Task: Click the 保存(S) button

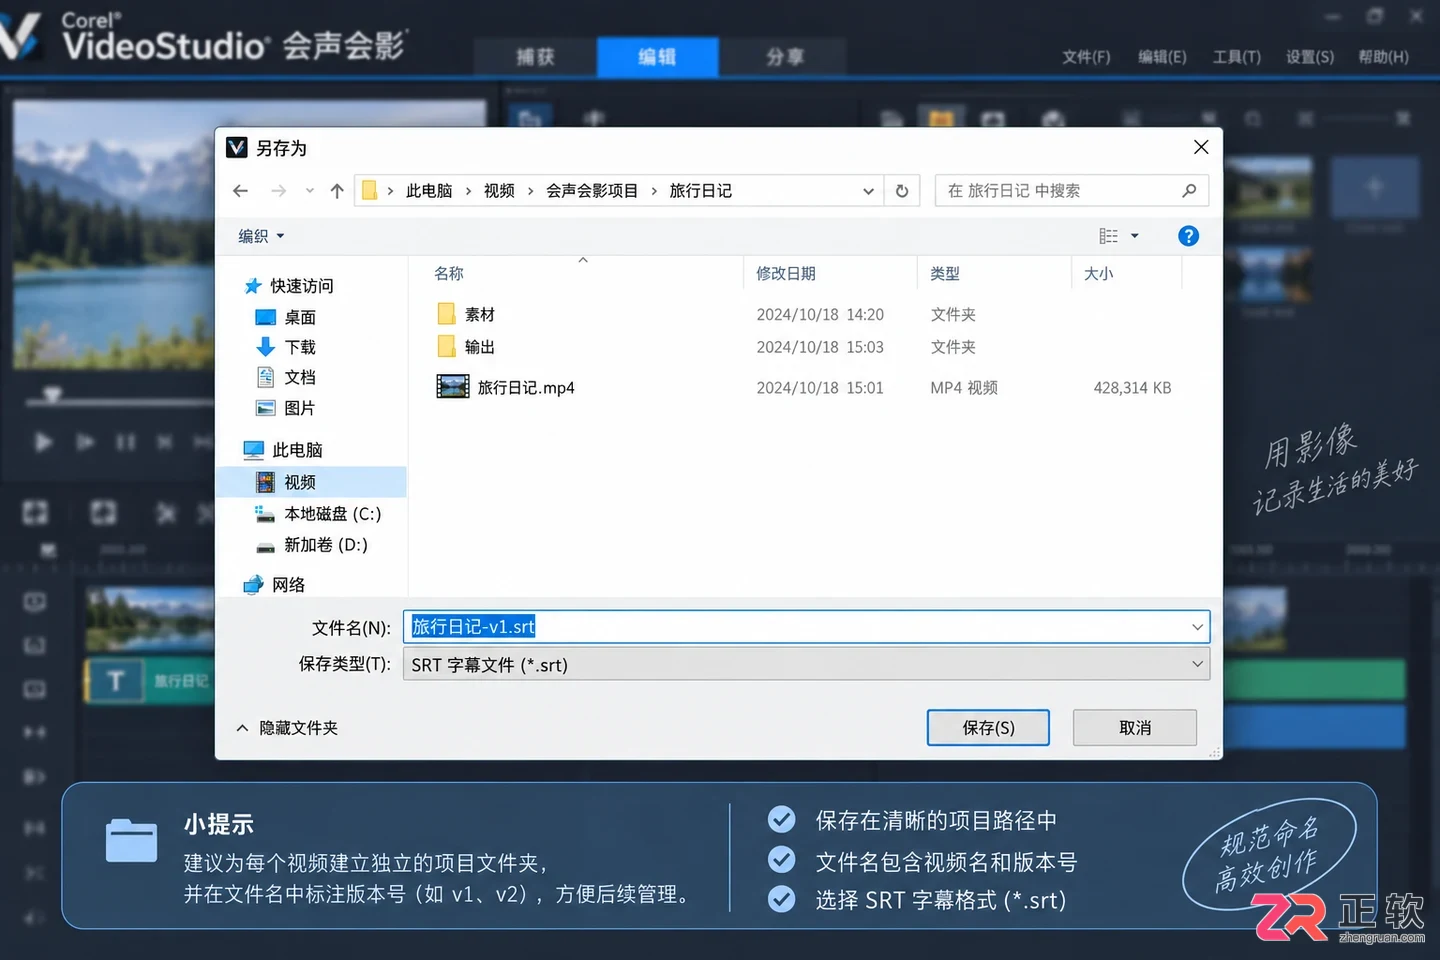Action: 988,728
